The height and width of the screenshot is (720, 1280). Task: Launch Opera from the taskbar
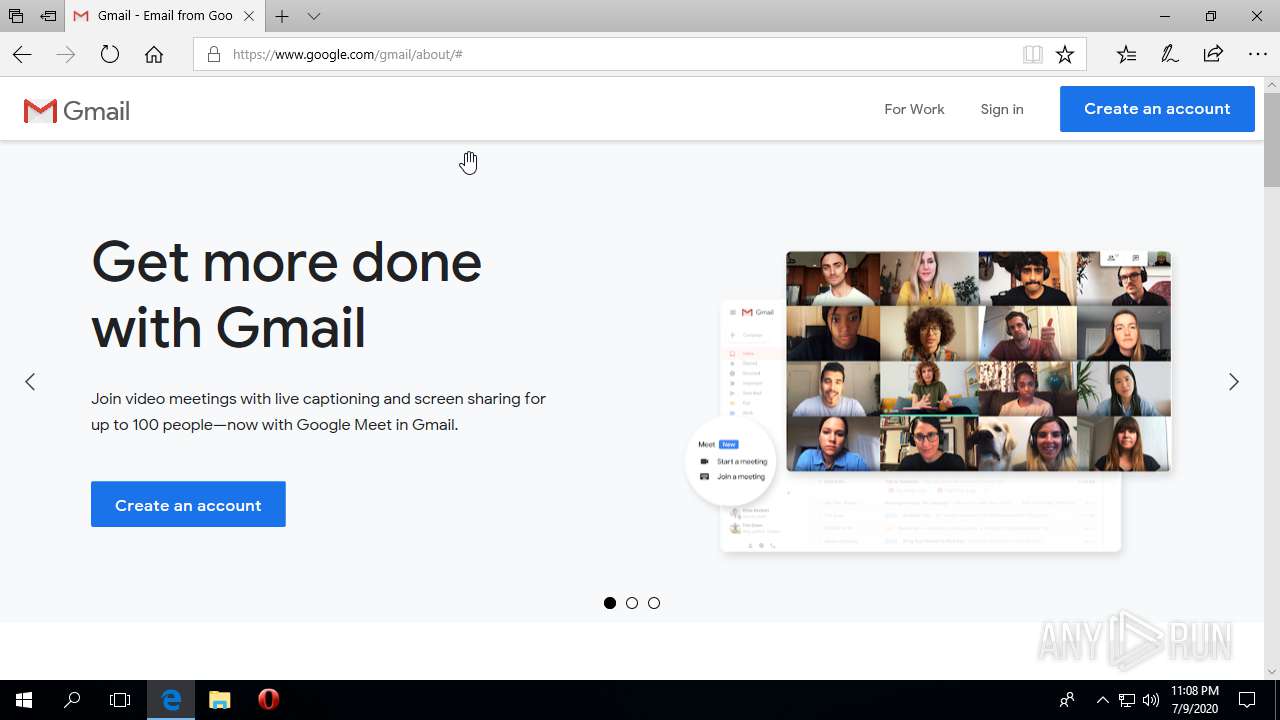point(268,700)
